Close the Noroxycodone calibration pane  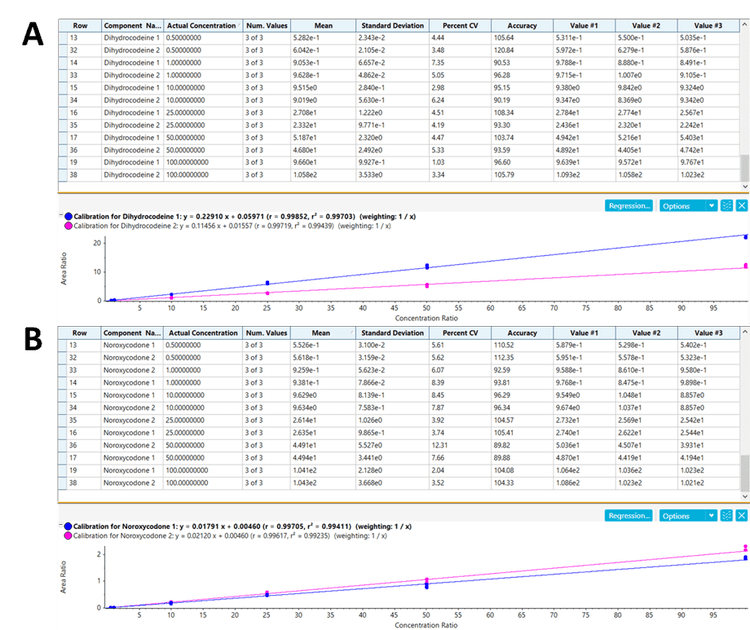pyautogui.click(x=741, y=516)
